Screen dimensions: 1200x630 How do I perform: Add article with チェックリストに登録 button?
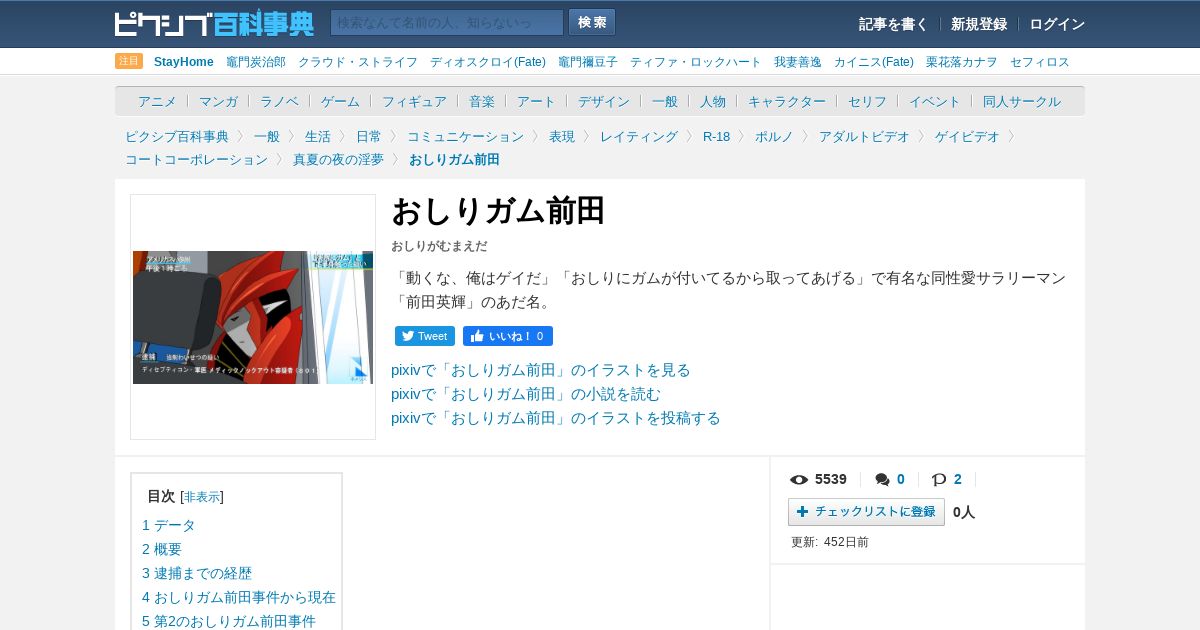pos(866,512)
